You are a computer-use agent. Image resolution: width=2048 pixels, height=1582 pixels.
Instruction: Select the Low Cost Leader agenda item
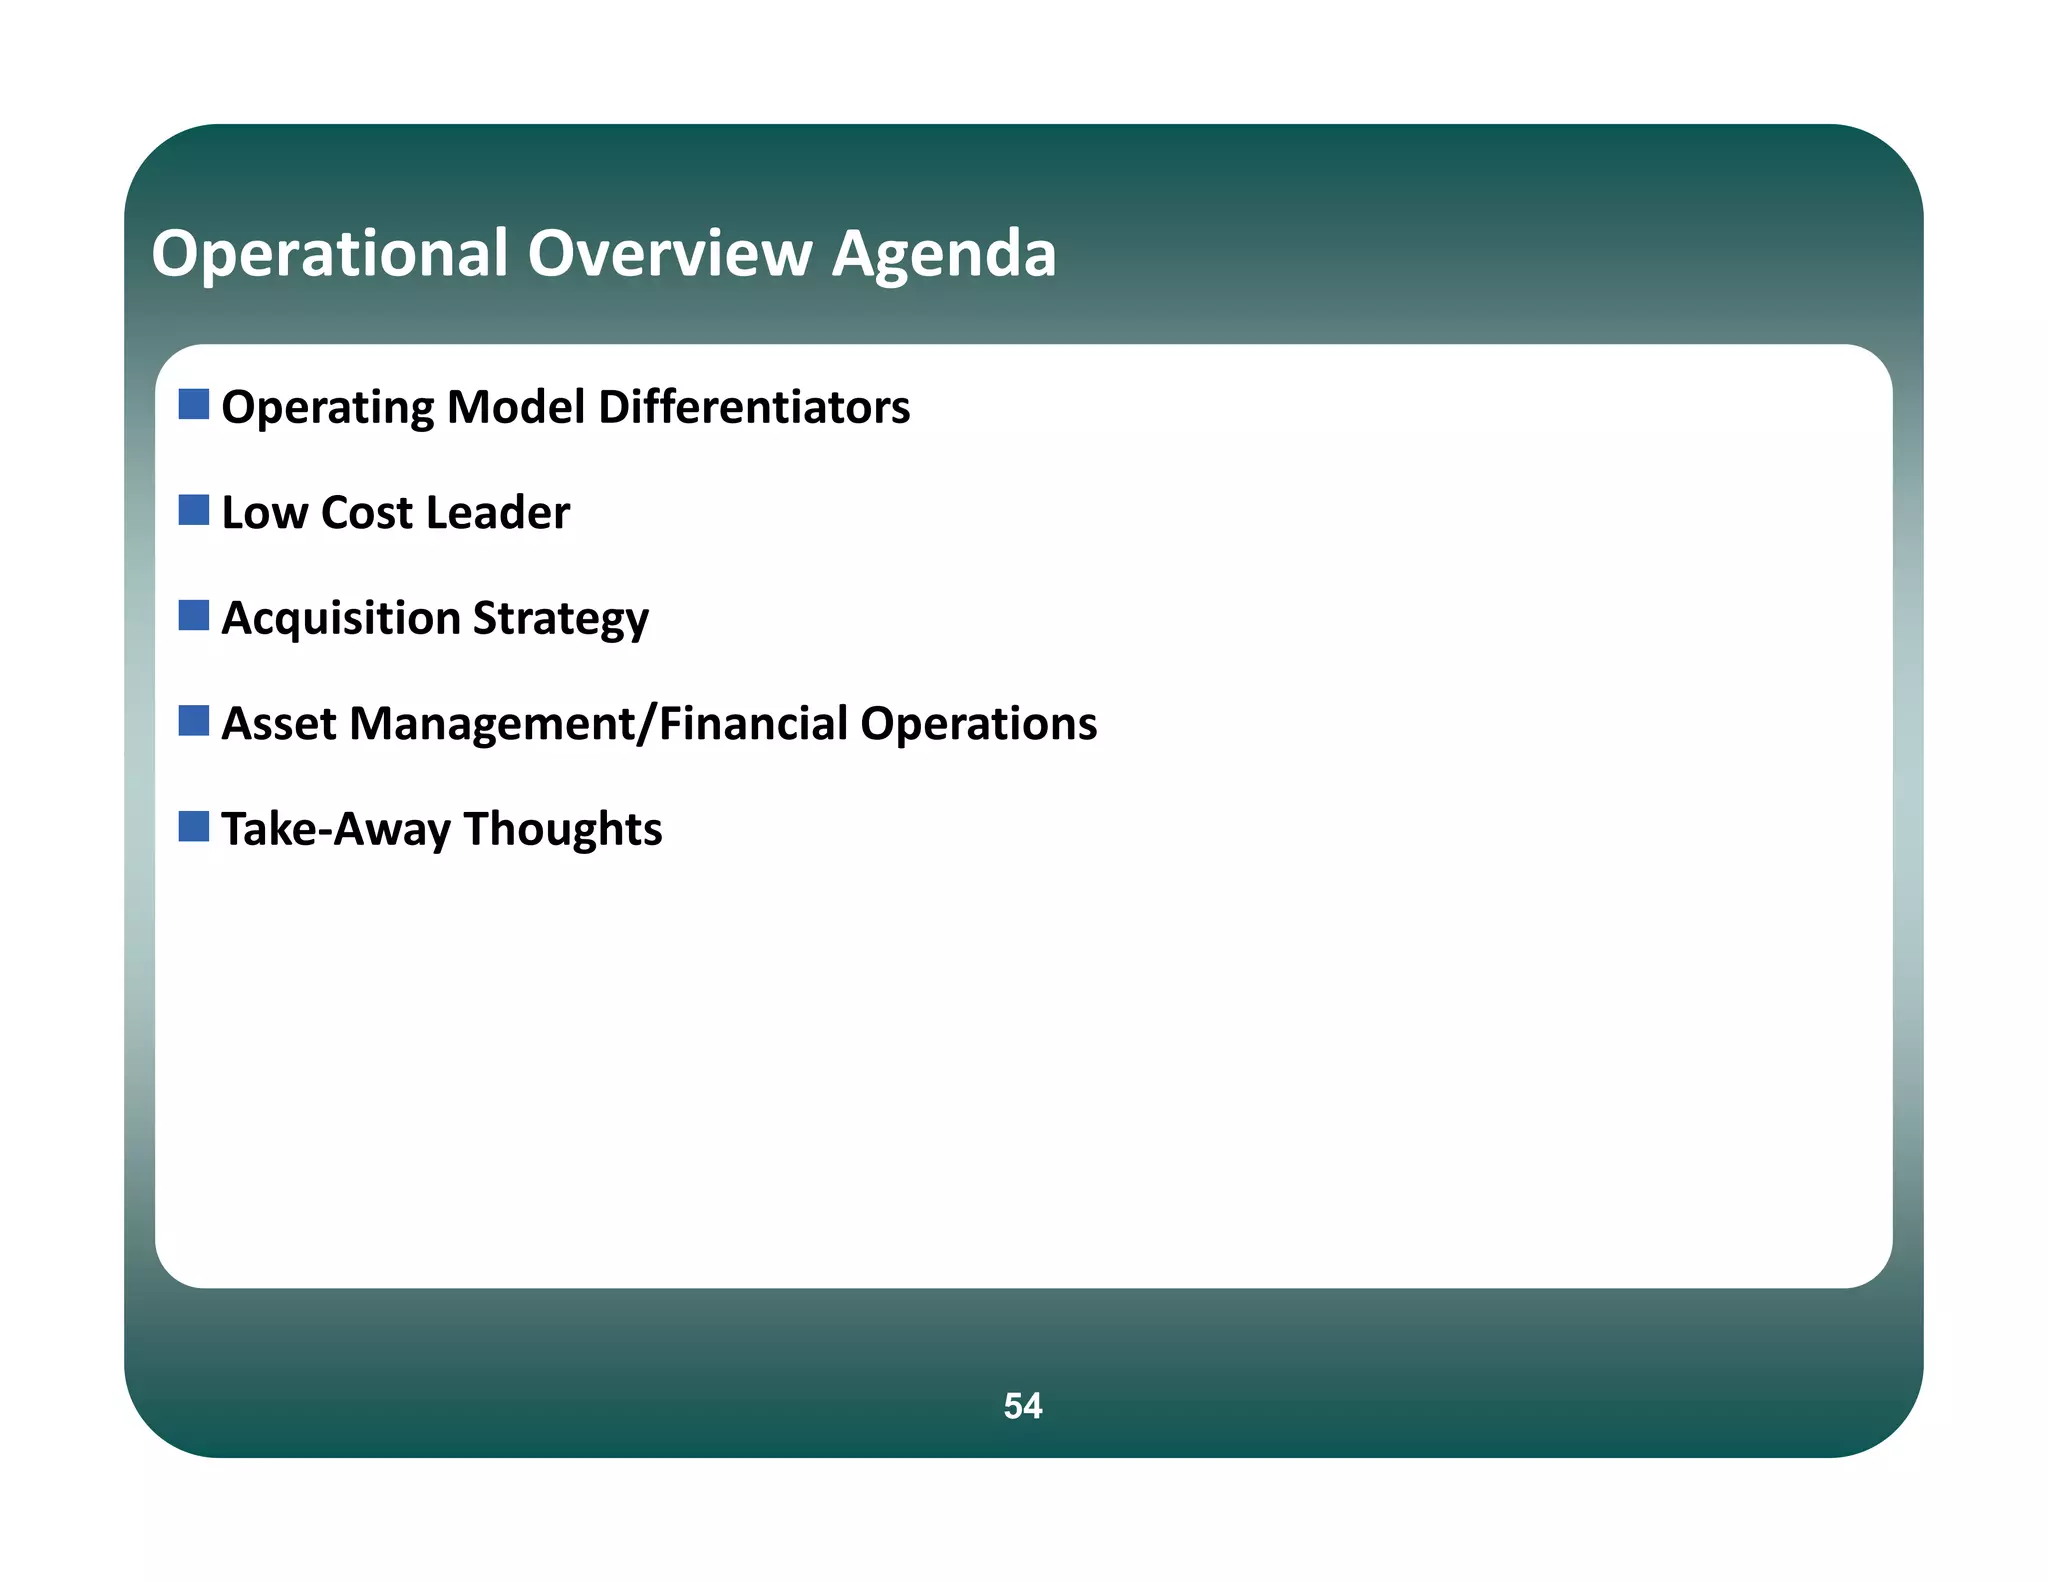[395, 513]
